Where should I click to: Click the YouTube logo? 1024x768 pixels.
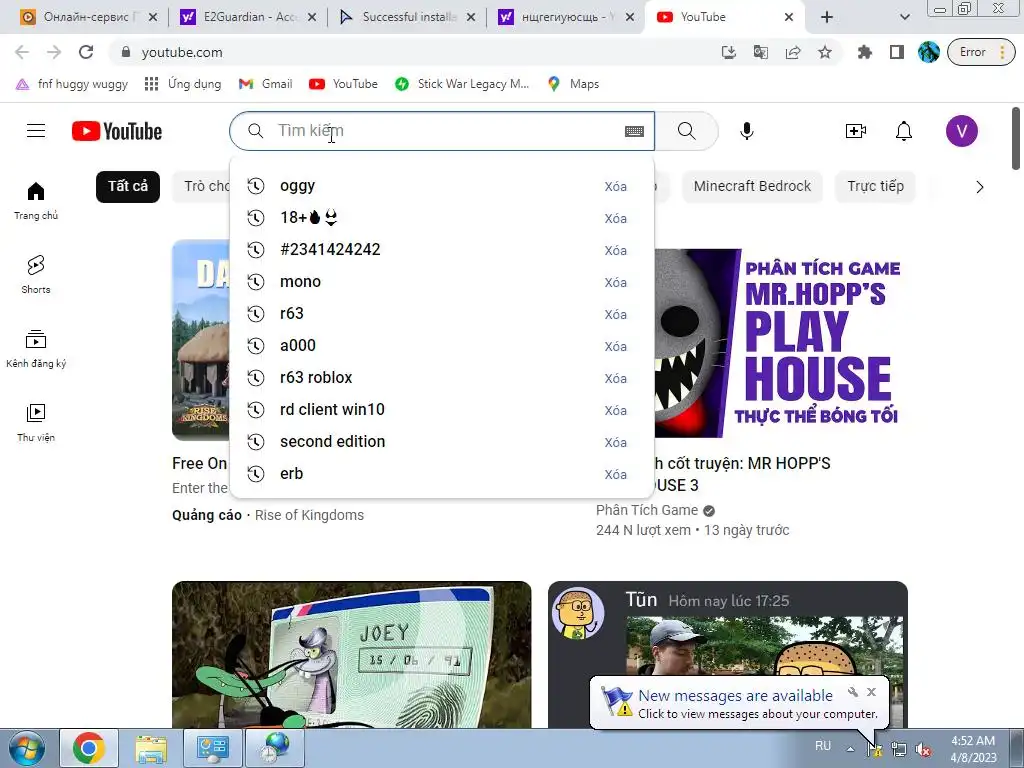click(x=117, y=131)
